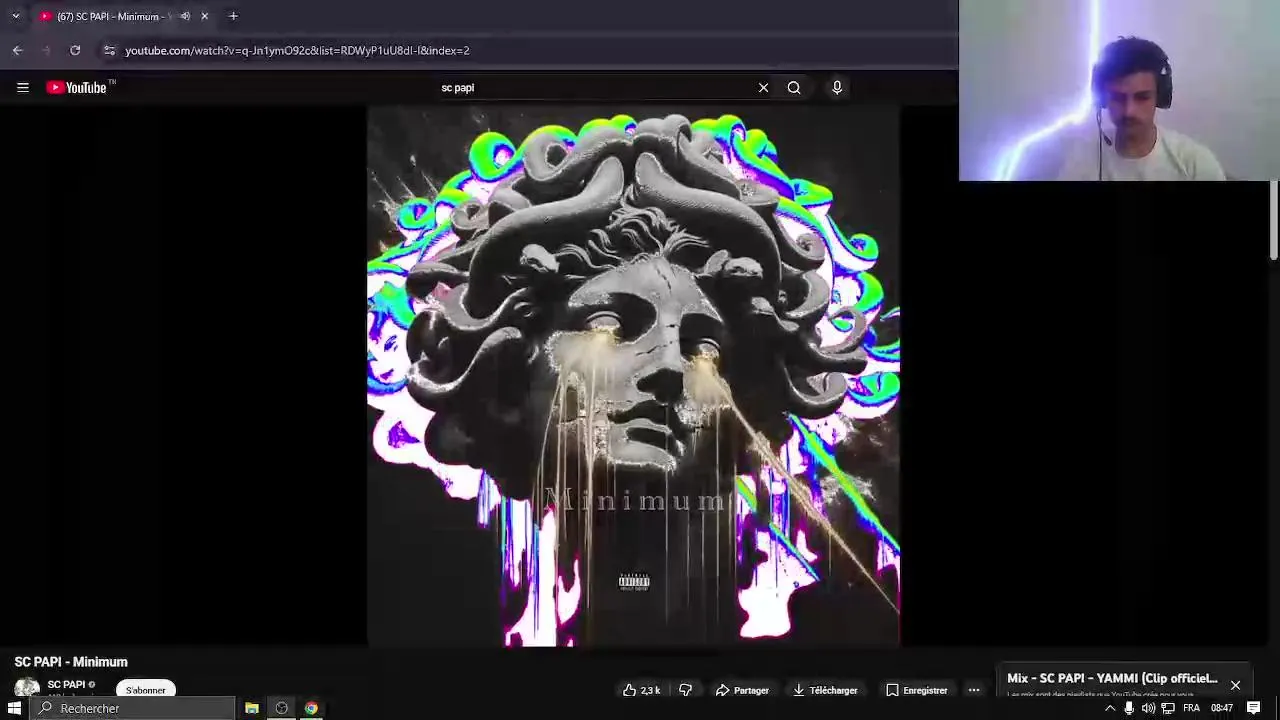Image resolution: width=1280 pixels, height=720 pixels.
Task: Share video via Partager
Action: pos(742,690)
